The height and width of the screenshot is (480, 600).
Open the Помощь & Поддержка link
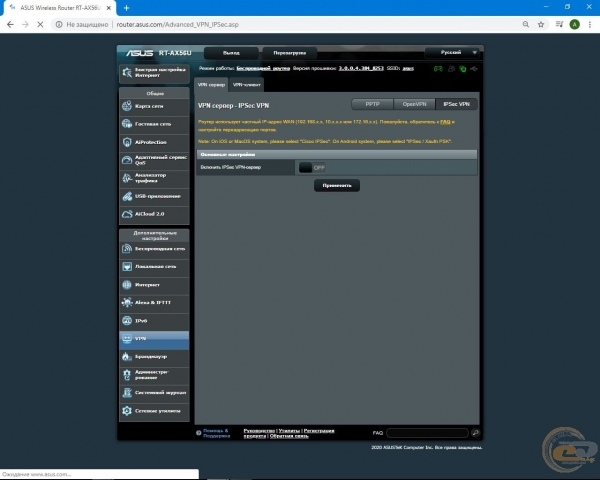pos(217,433)
